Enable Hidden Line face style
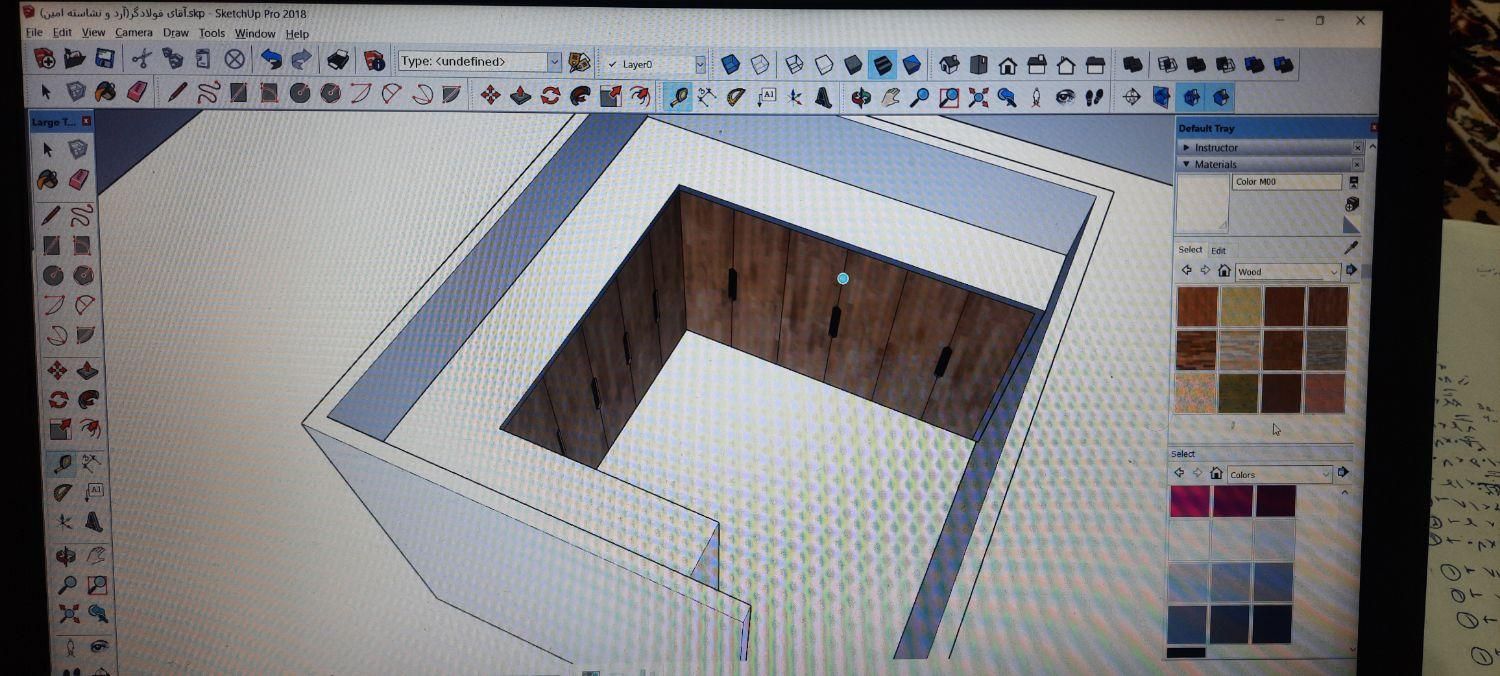Viewport: 1500px width, 676px height. tap(824, 65)
